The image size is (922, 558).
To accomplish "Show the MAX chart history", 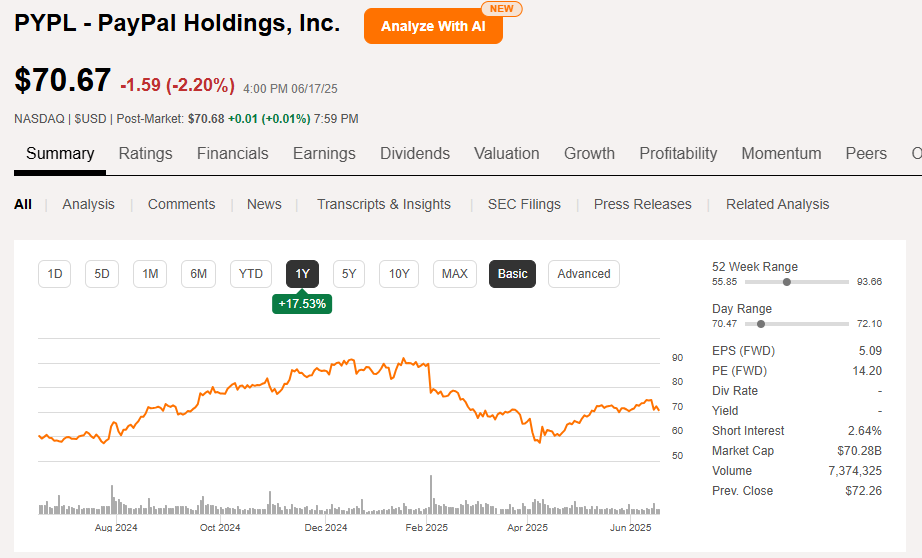I will 455,274.
